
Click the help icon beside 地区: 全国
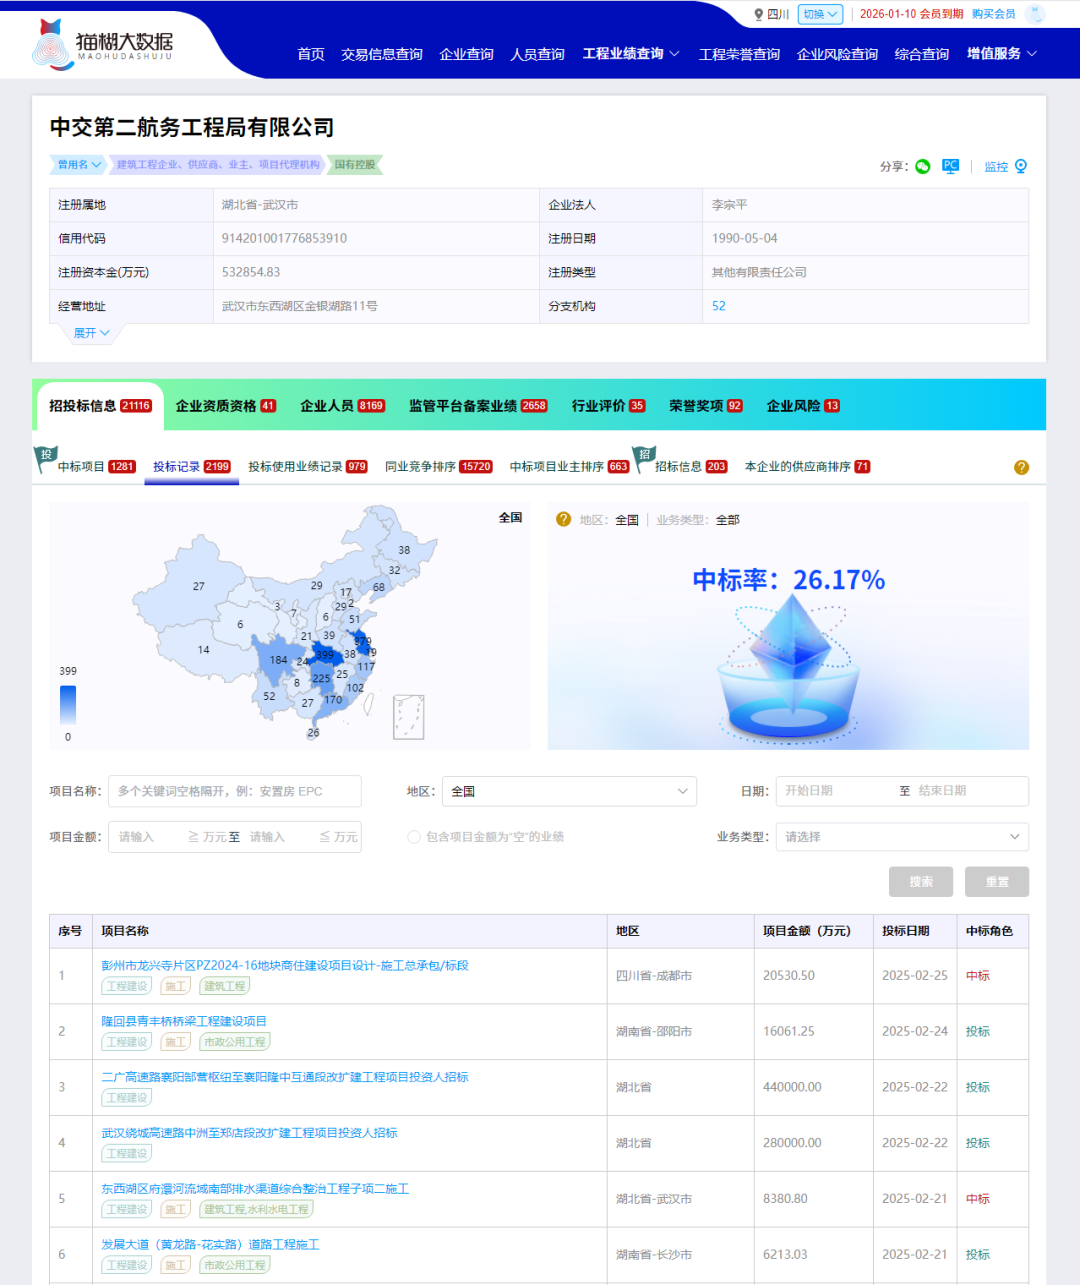[563, 519]
